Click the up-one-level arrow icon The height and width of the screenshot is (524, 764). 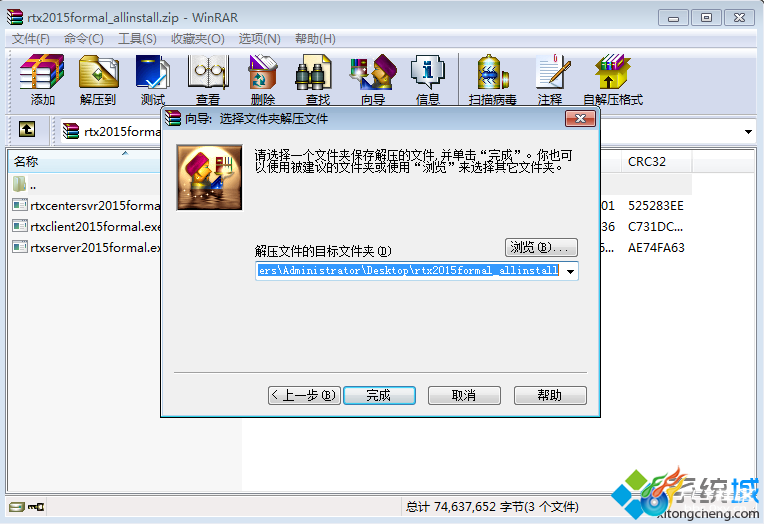[x=27, y=130]
